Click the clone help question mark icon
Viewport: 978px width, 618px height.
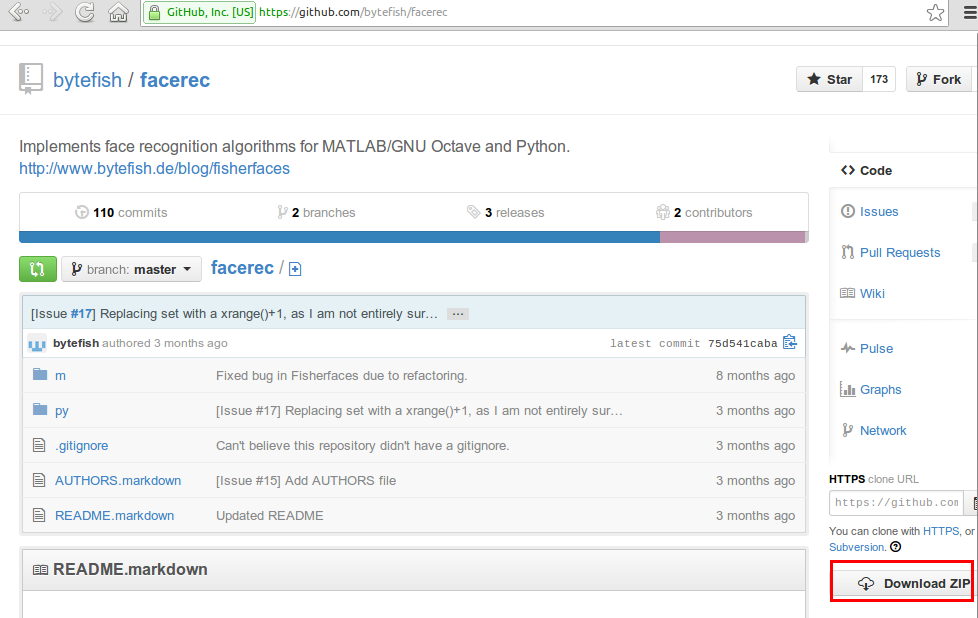[896, 547]
